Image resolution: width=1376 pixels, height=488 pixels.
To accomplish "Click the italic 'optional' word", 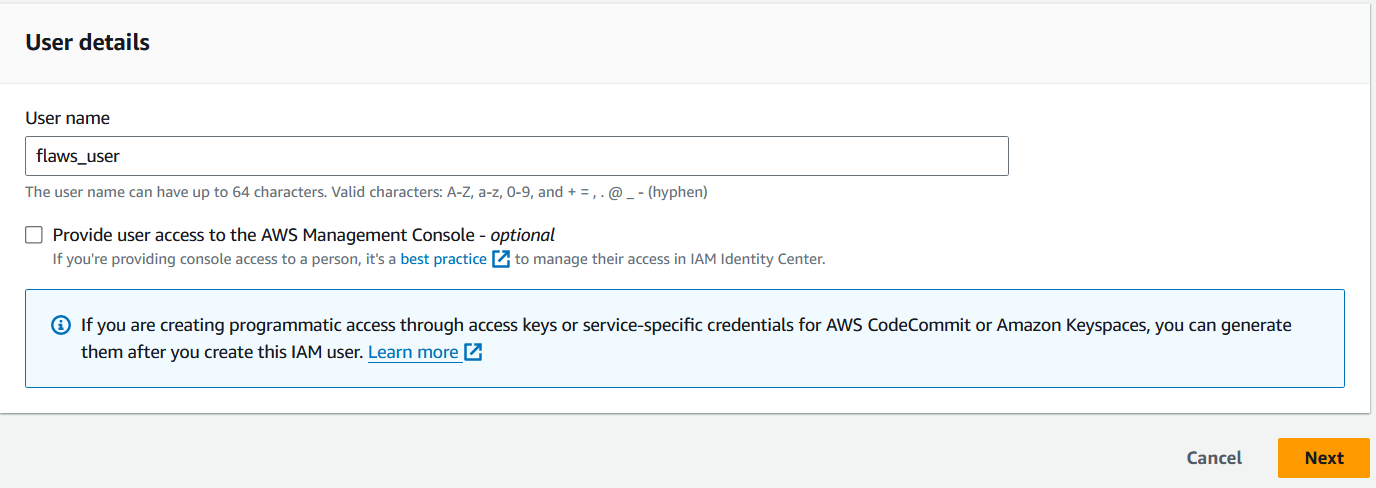I will [x=522, y=235].
